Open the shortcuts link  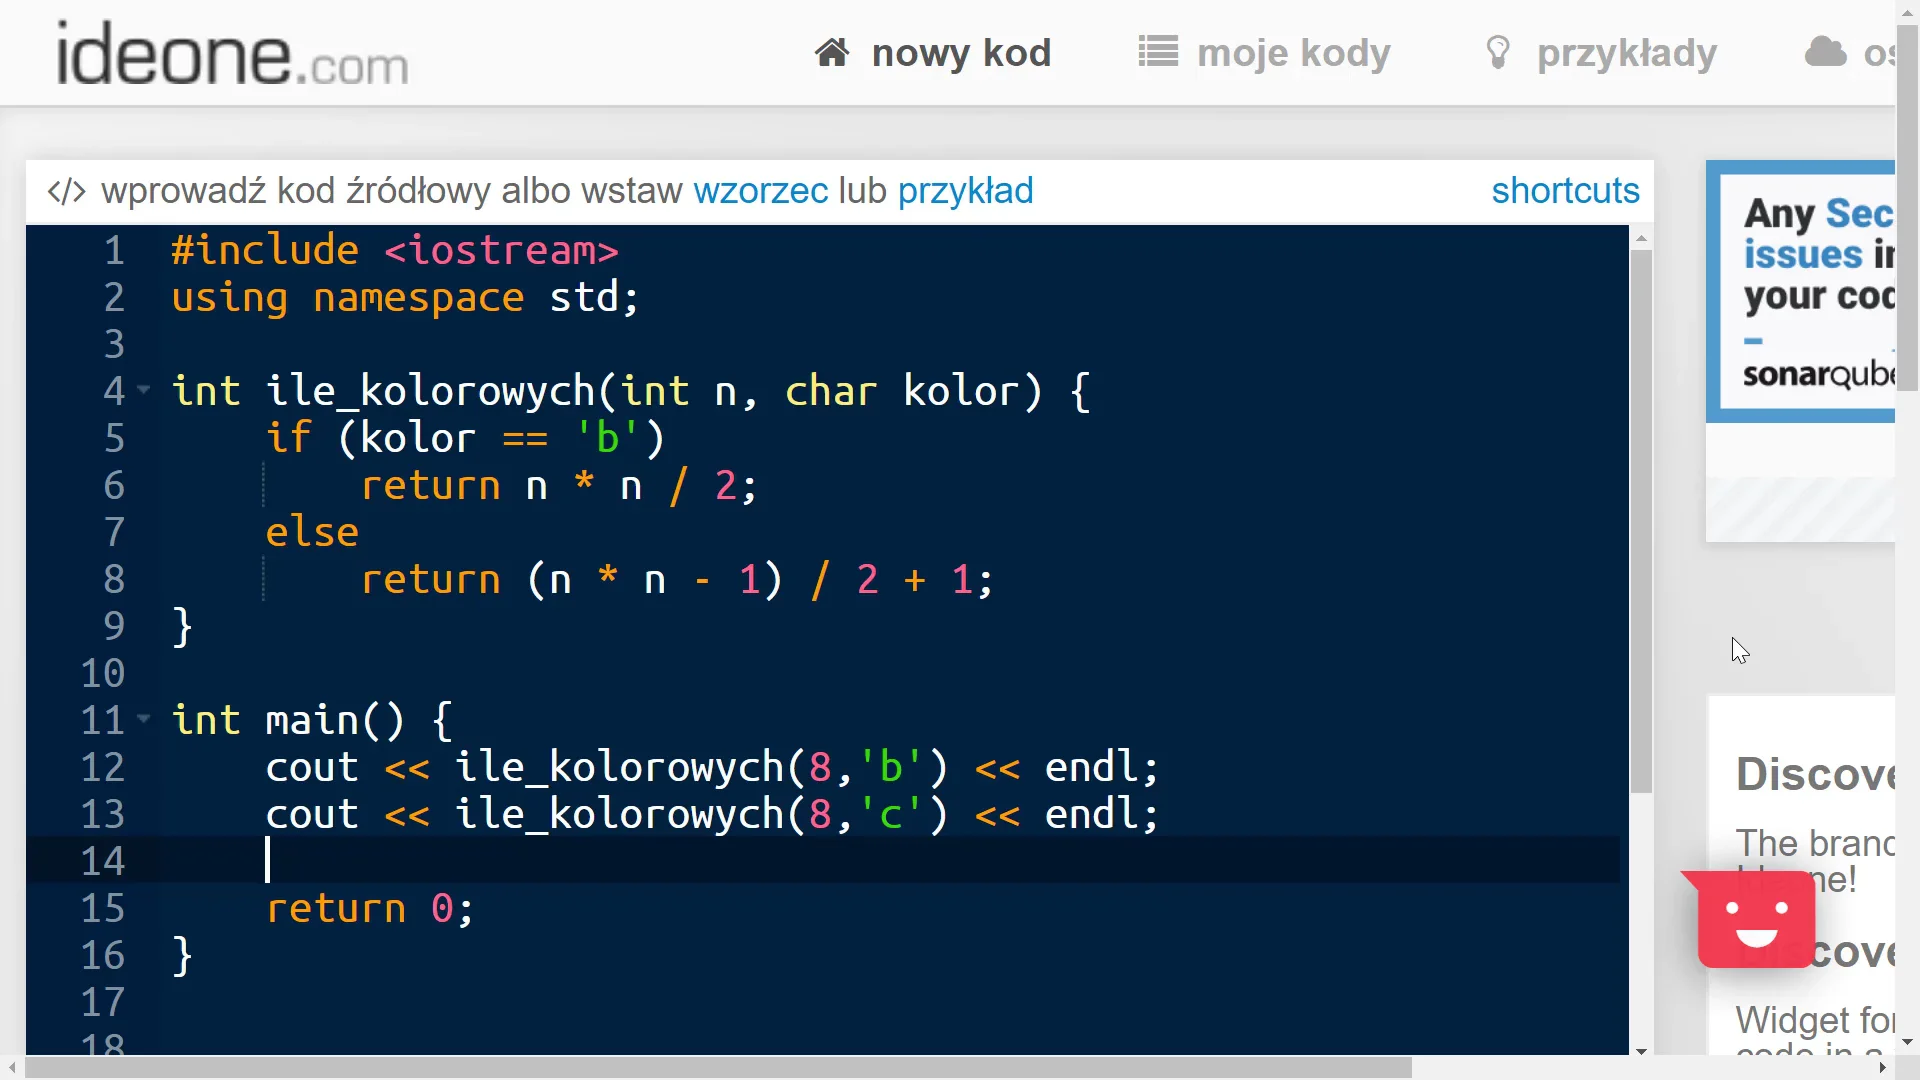coord(1565,191)
